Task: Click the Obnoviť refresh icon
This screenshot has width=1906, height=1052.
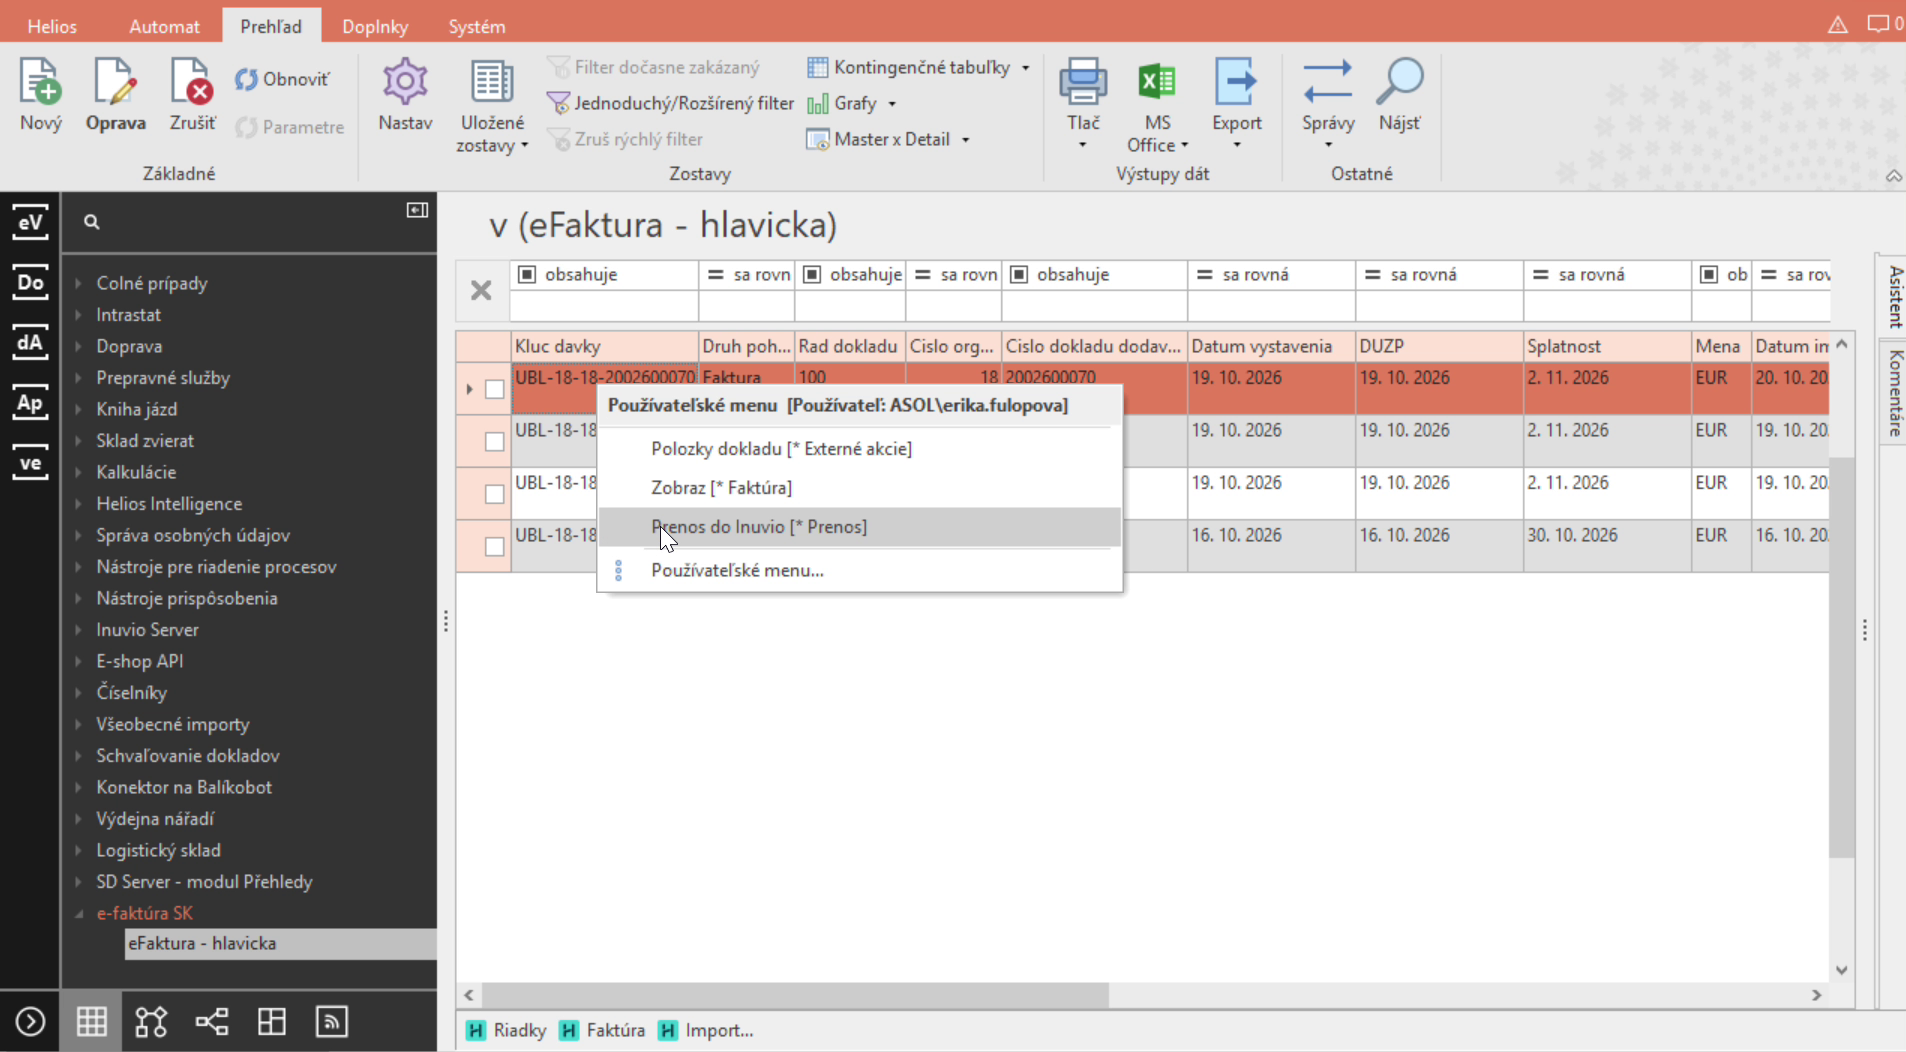Action: click(246, 79)
